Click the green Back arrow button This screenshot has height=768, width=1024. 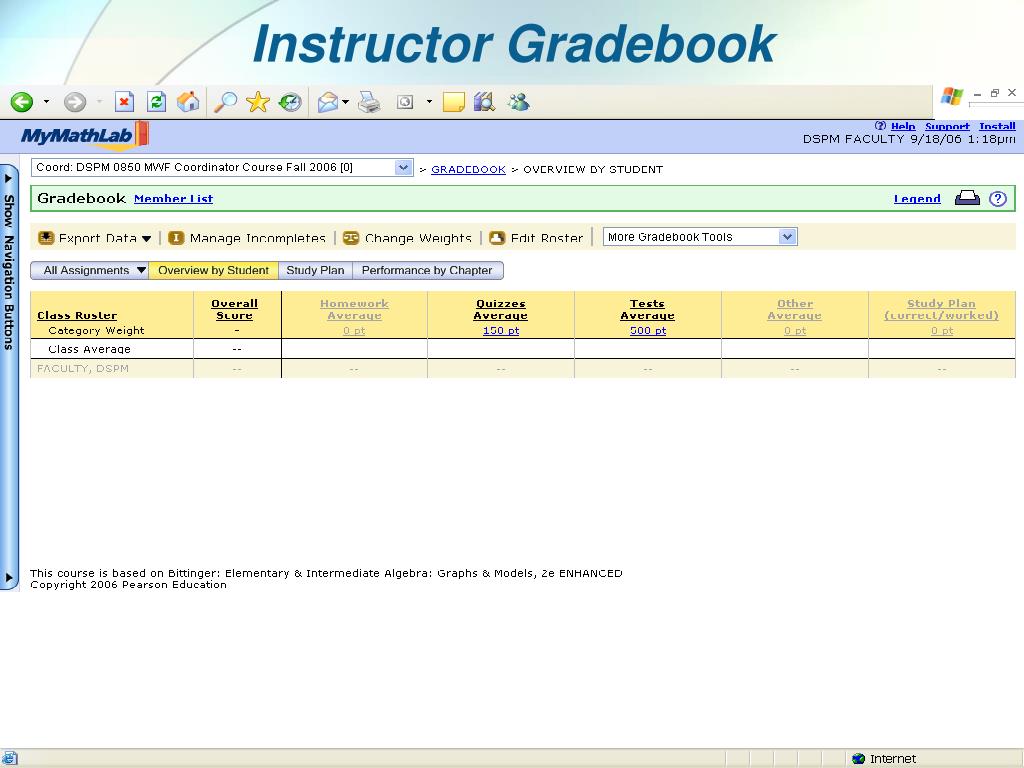click(22, 102)
